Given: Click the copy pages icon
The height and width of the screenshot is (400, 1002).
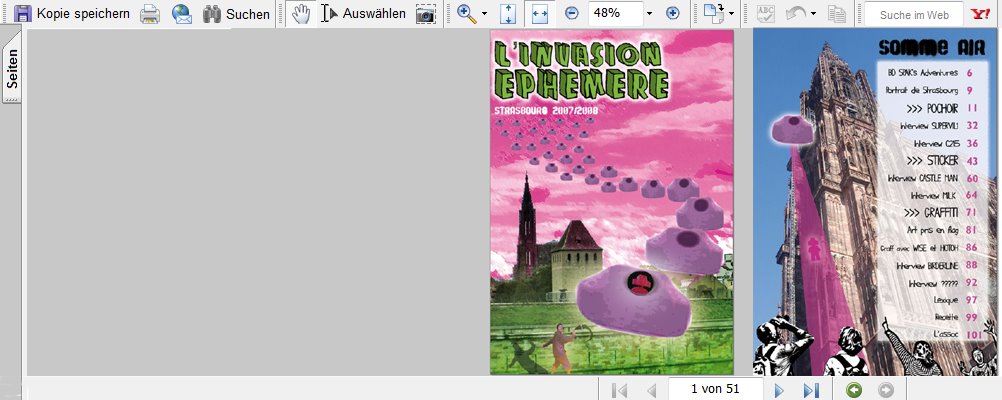Looking at the screenshot, I should click(x=836, y=13).
